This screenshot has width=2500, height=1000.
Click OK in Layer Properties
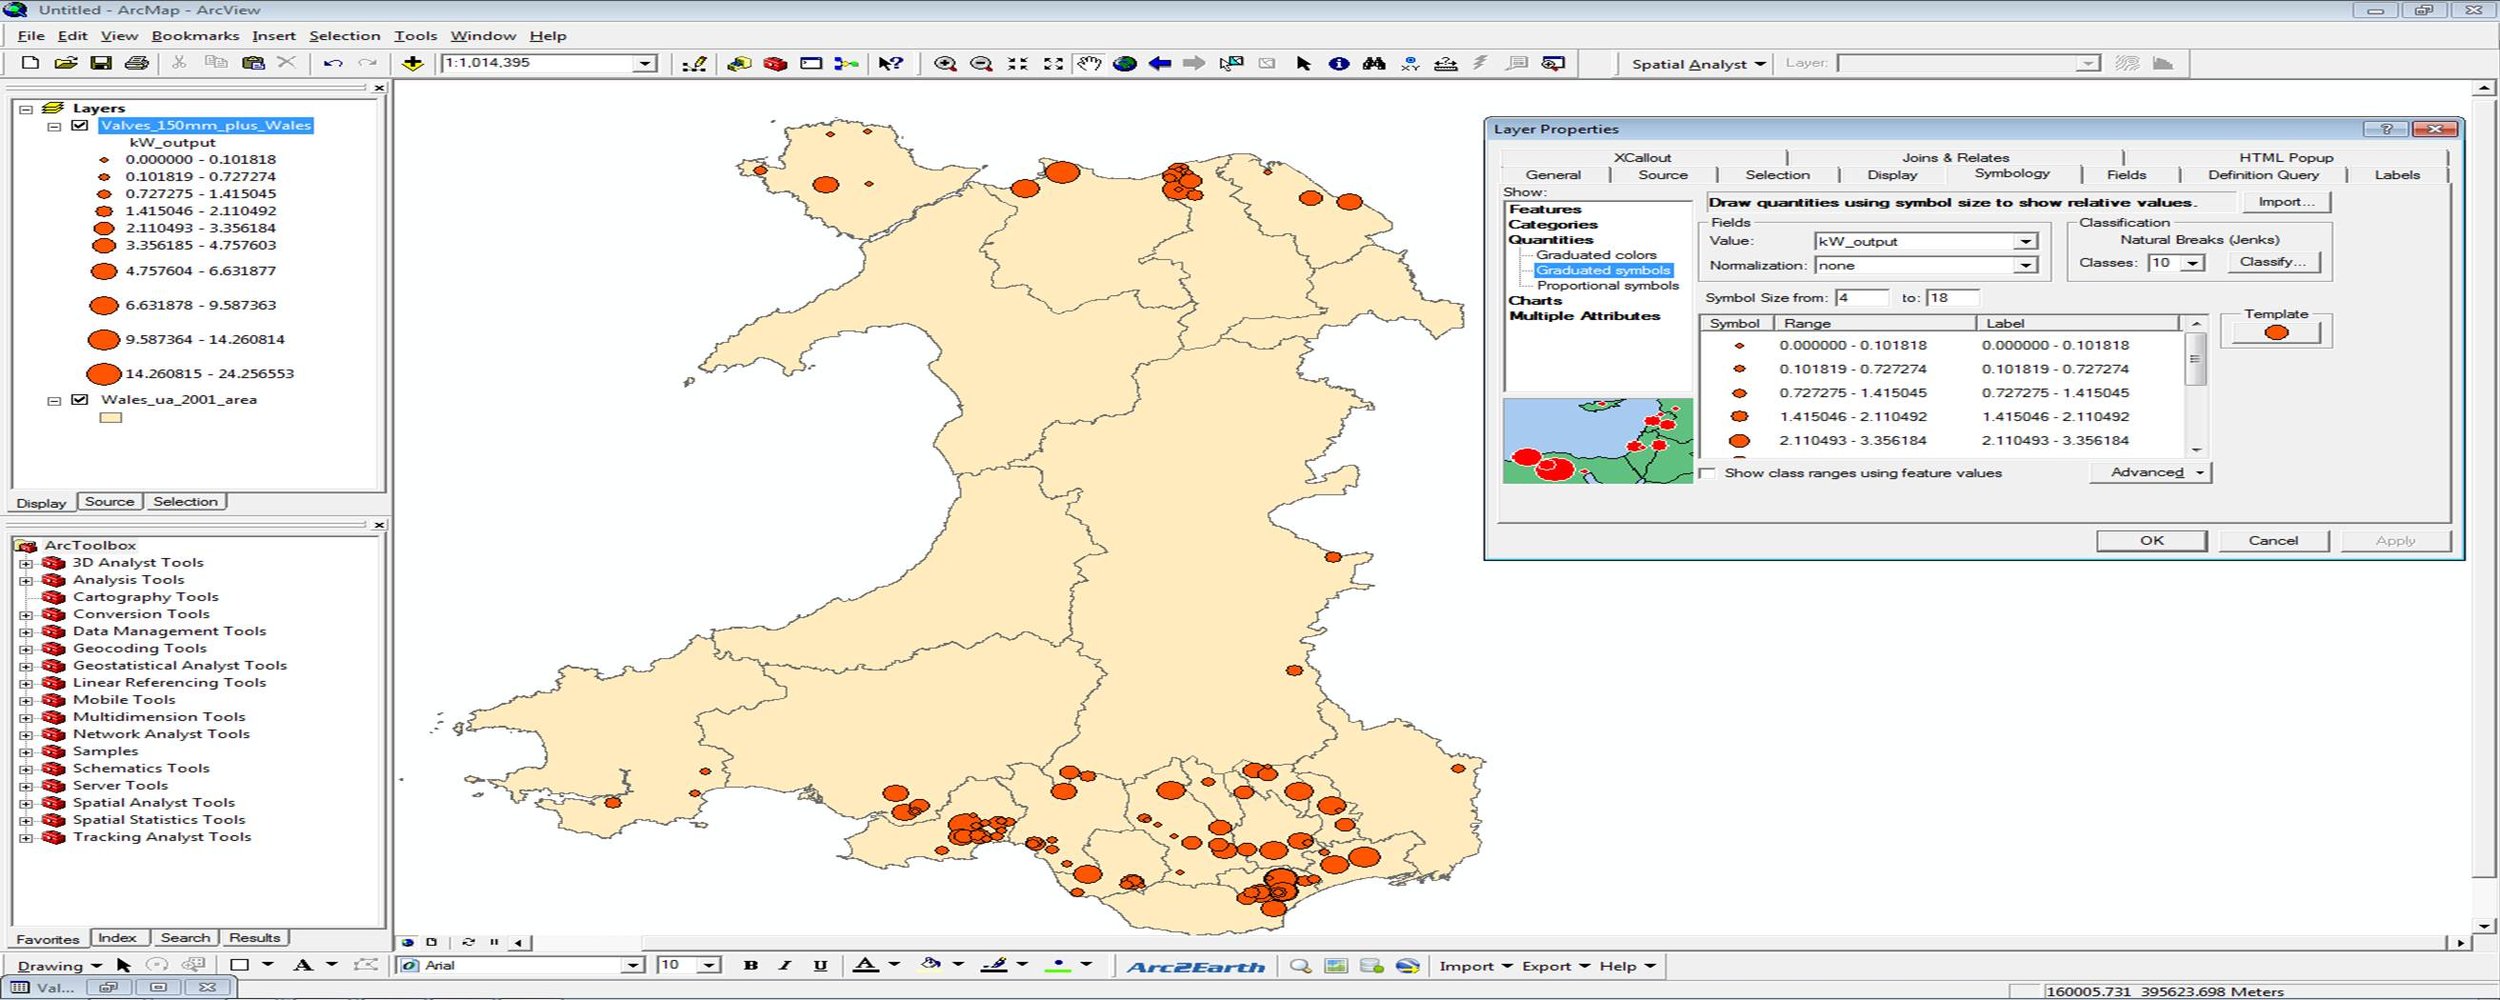2151,540
